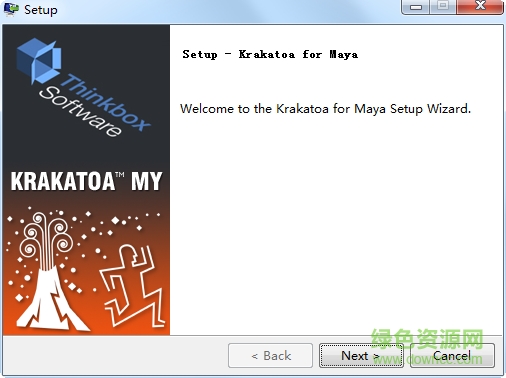Click the 'Thinkbox Software' slanted text
The image size is (506, 378).
coord(95,106)
